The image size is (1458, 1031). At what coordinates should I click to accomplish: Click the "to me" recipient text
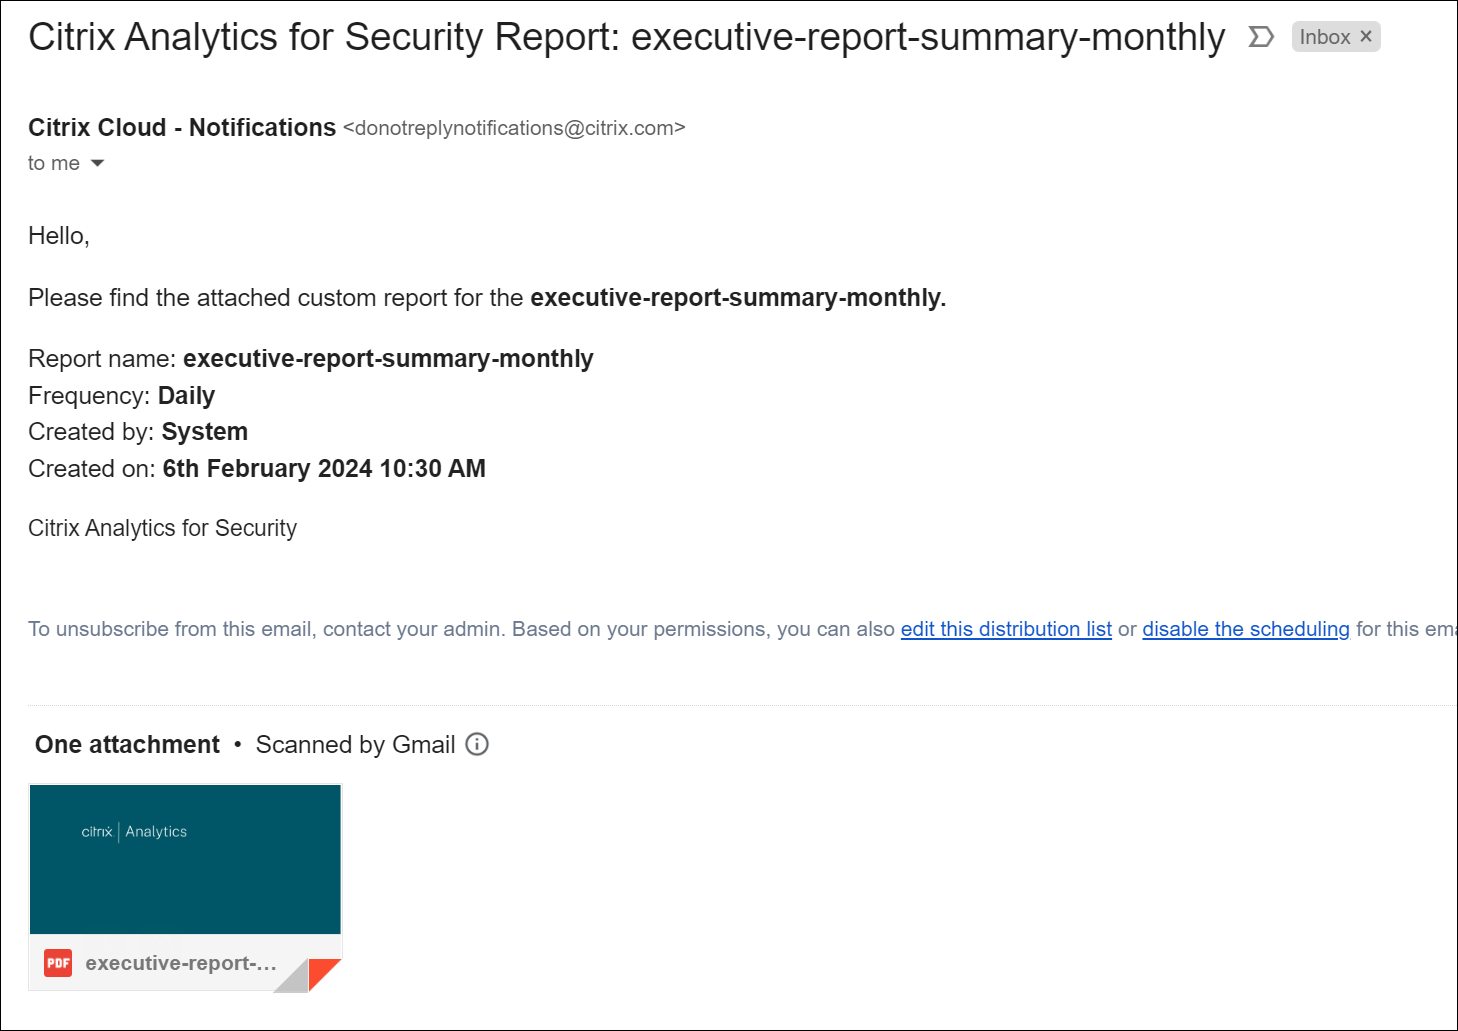tap(53, 163)
